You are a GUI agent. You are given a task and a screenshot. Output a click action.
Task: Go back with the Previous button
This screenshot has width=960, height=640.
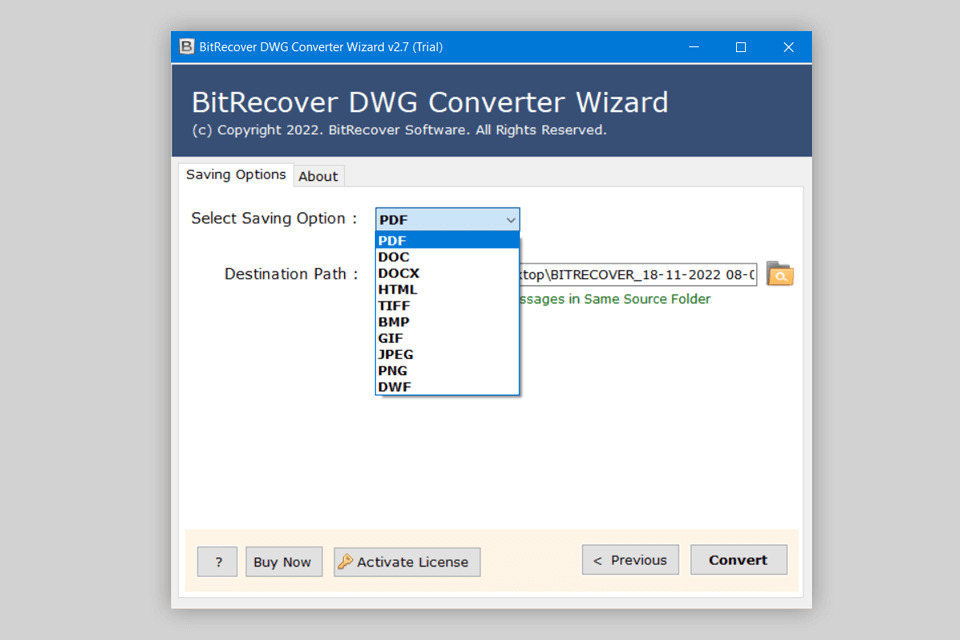click(x=630, y=560)
